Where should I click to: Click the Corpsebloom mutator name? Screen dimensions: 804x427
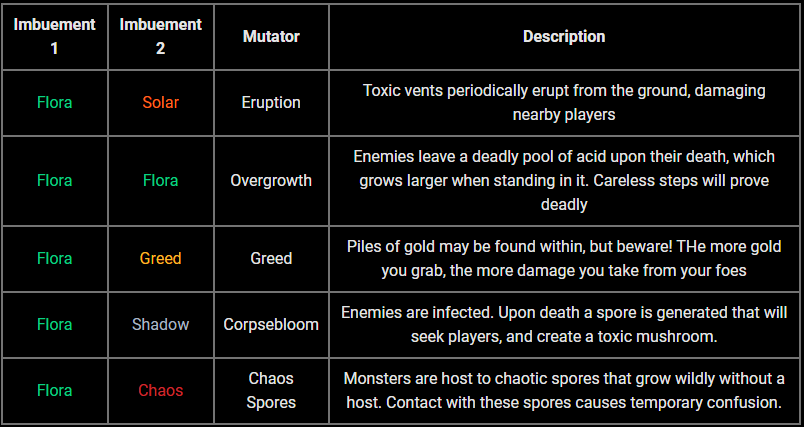[271, 324]
